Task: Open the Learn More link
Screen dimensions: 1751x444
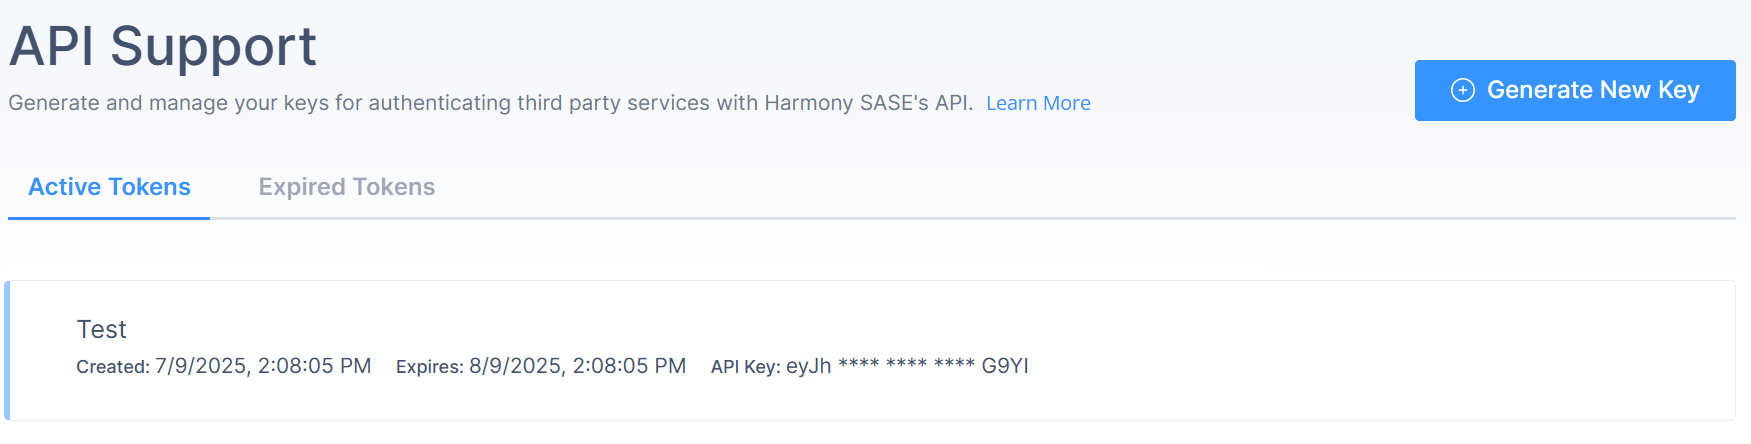Action: (x=1038, y=103)
